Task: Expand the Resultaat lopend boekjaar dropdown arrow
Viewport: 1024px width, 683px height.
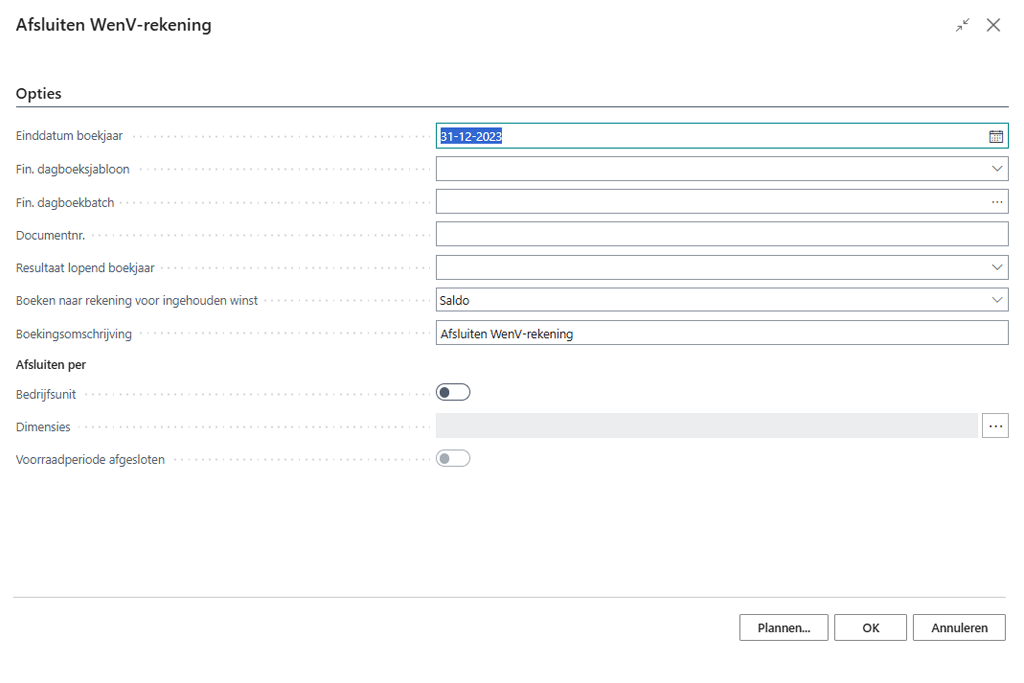Action: (997, 267)
